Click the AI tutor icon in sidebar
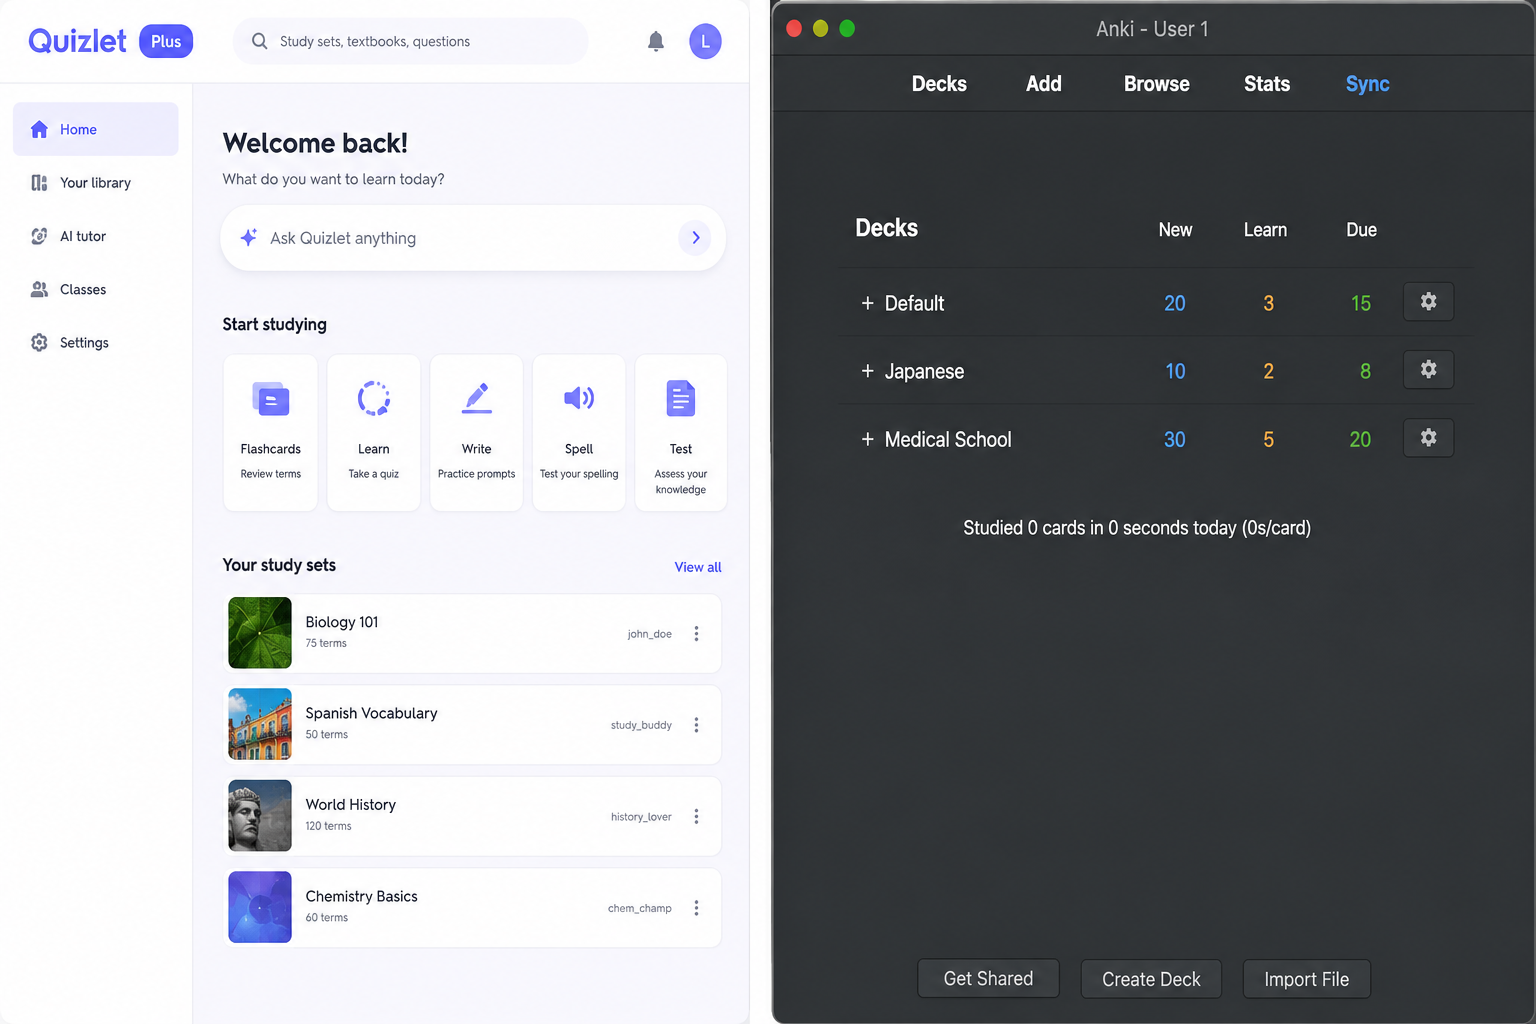The height and width of the screenshot is (1024, 1536). pos(39,236)
